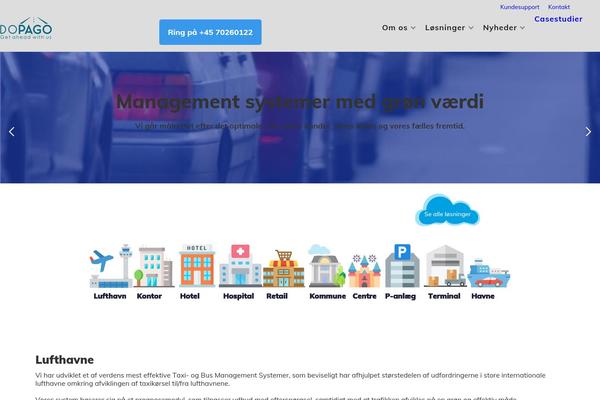The width and height of the screenshot is (600, 400).
Task: Click the Dopago logo
Action: coord(26,28)
